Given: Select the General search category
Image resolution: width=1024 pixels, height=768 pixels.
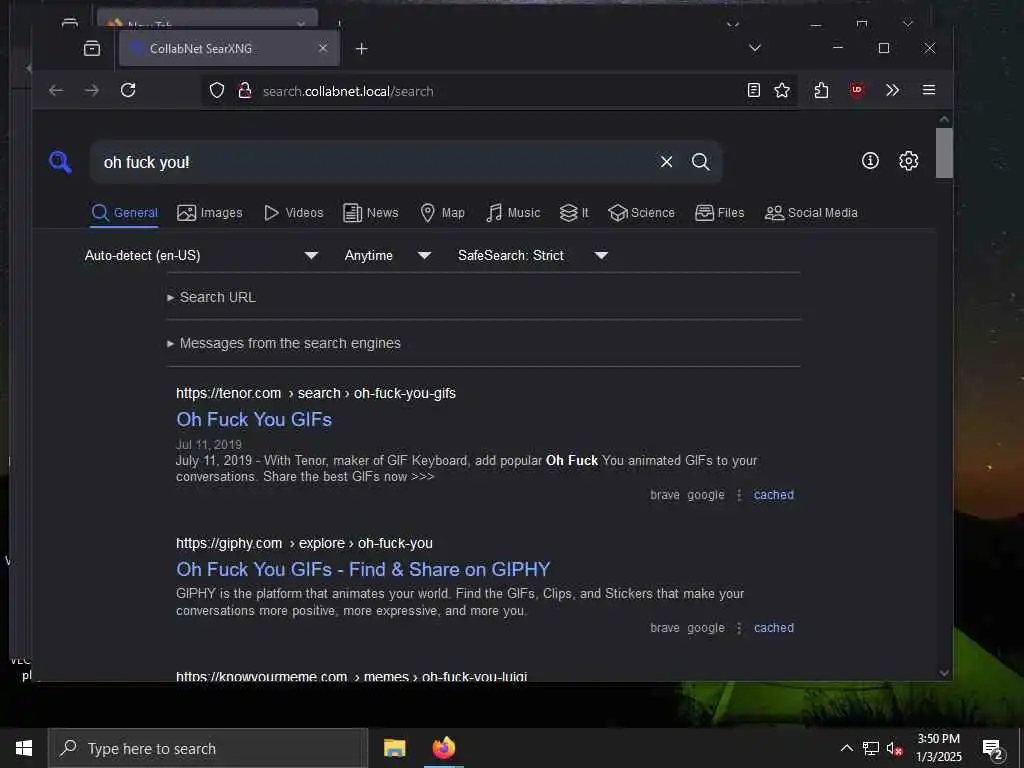Looking at the screenshot, I should (x=125, y=213).
